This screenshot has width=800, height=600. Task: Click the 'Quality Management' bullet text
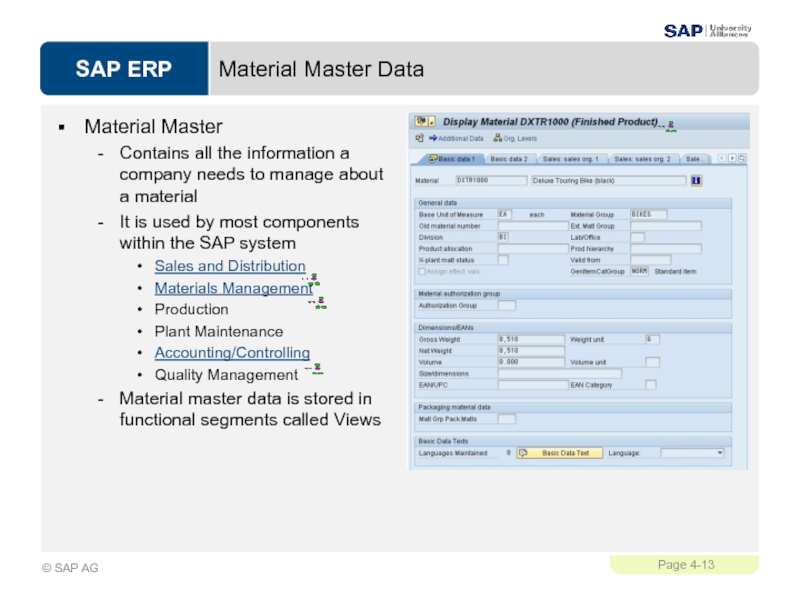[x=227, y=375]
